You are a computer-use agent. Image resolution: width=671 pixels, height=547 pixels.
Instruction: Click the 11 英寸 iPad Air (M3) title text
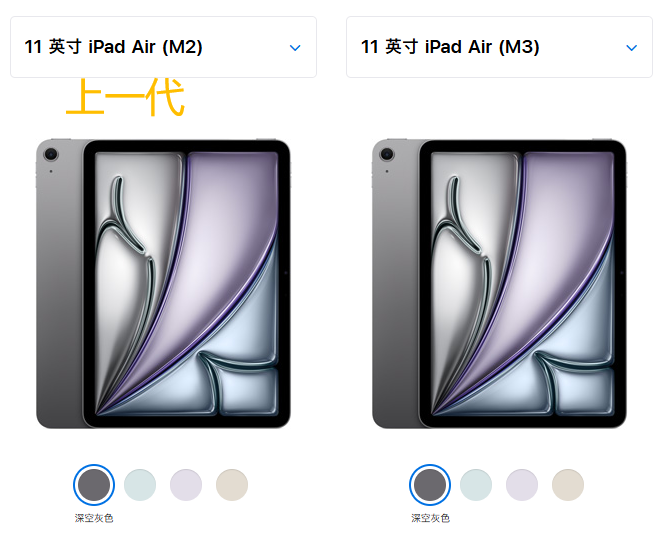tap(450, 47)
